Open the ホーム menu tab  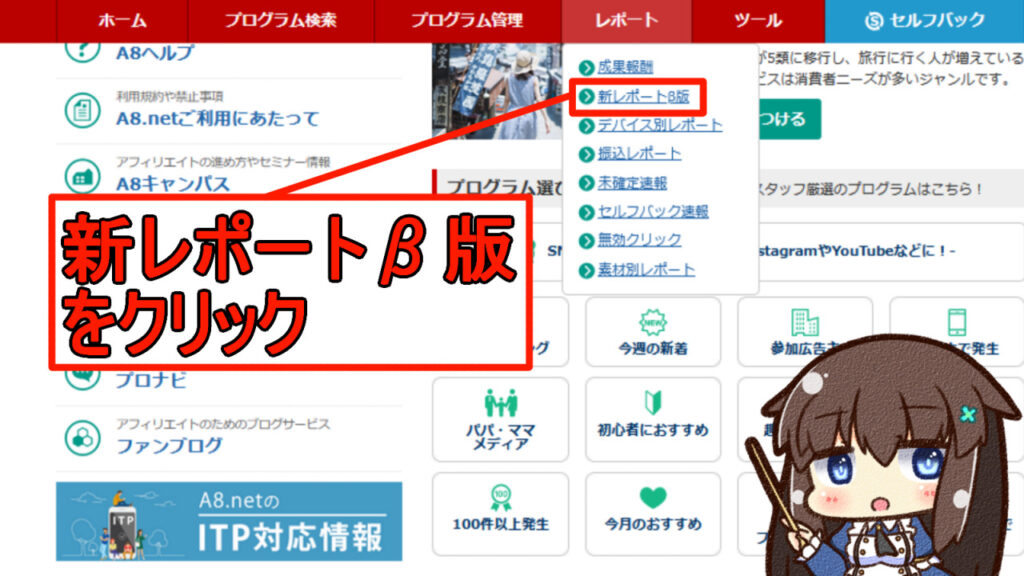tap(122, 20)
